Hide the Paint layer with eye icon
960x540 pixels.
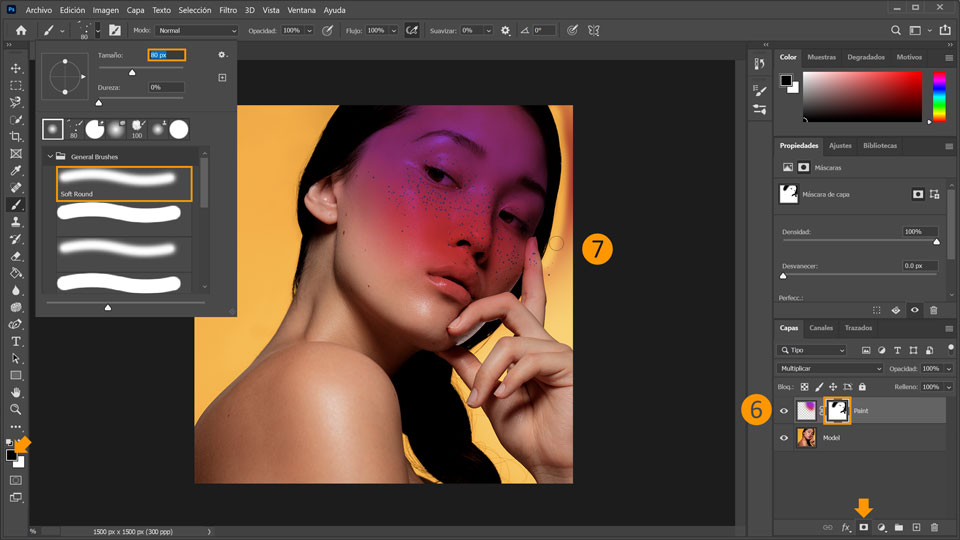[784, 410]
